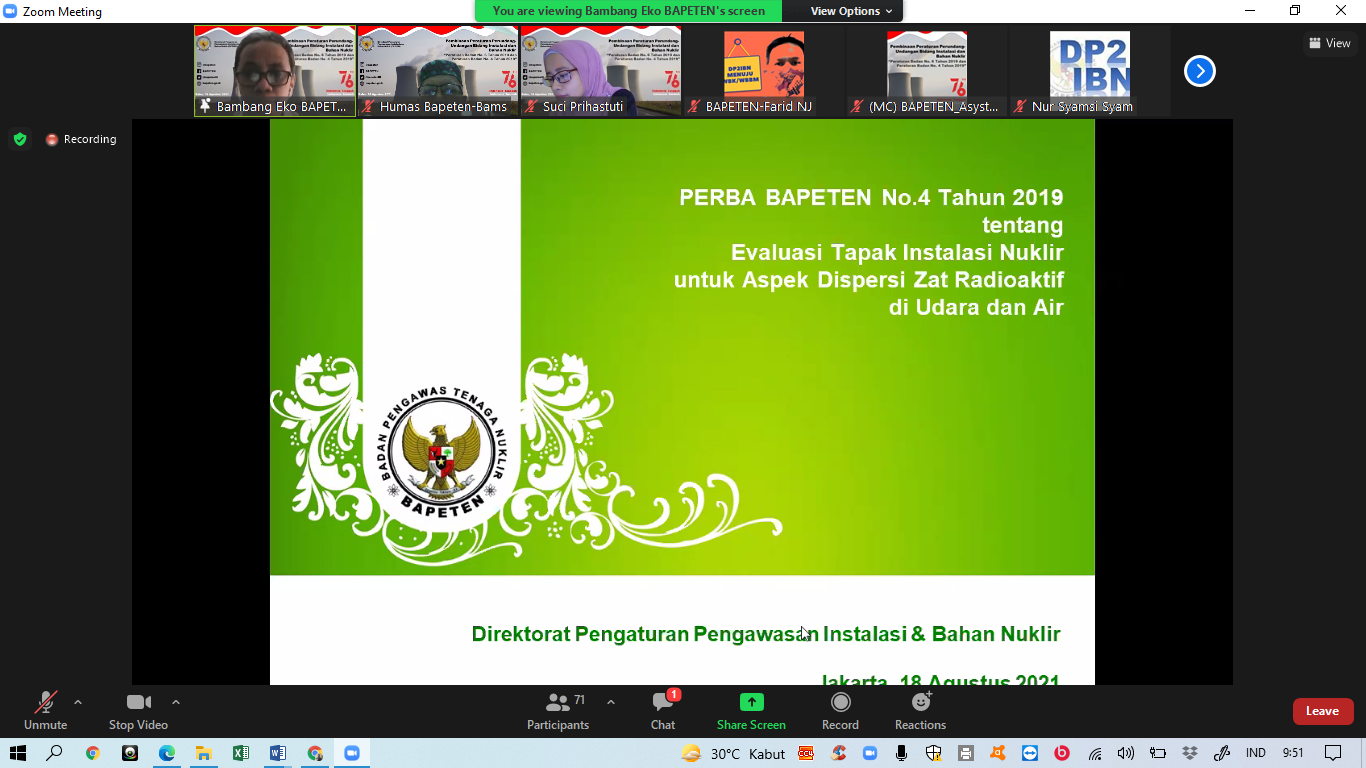Open the weather widget showing 30°C Kabut
Screen dimensions: 1366x768
click(733, 753)
